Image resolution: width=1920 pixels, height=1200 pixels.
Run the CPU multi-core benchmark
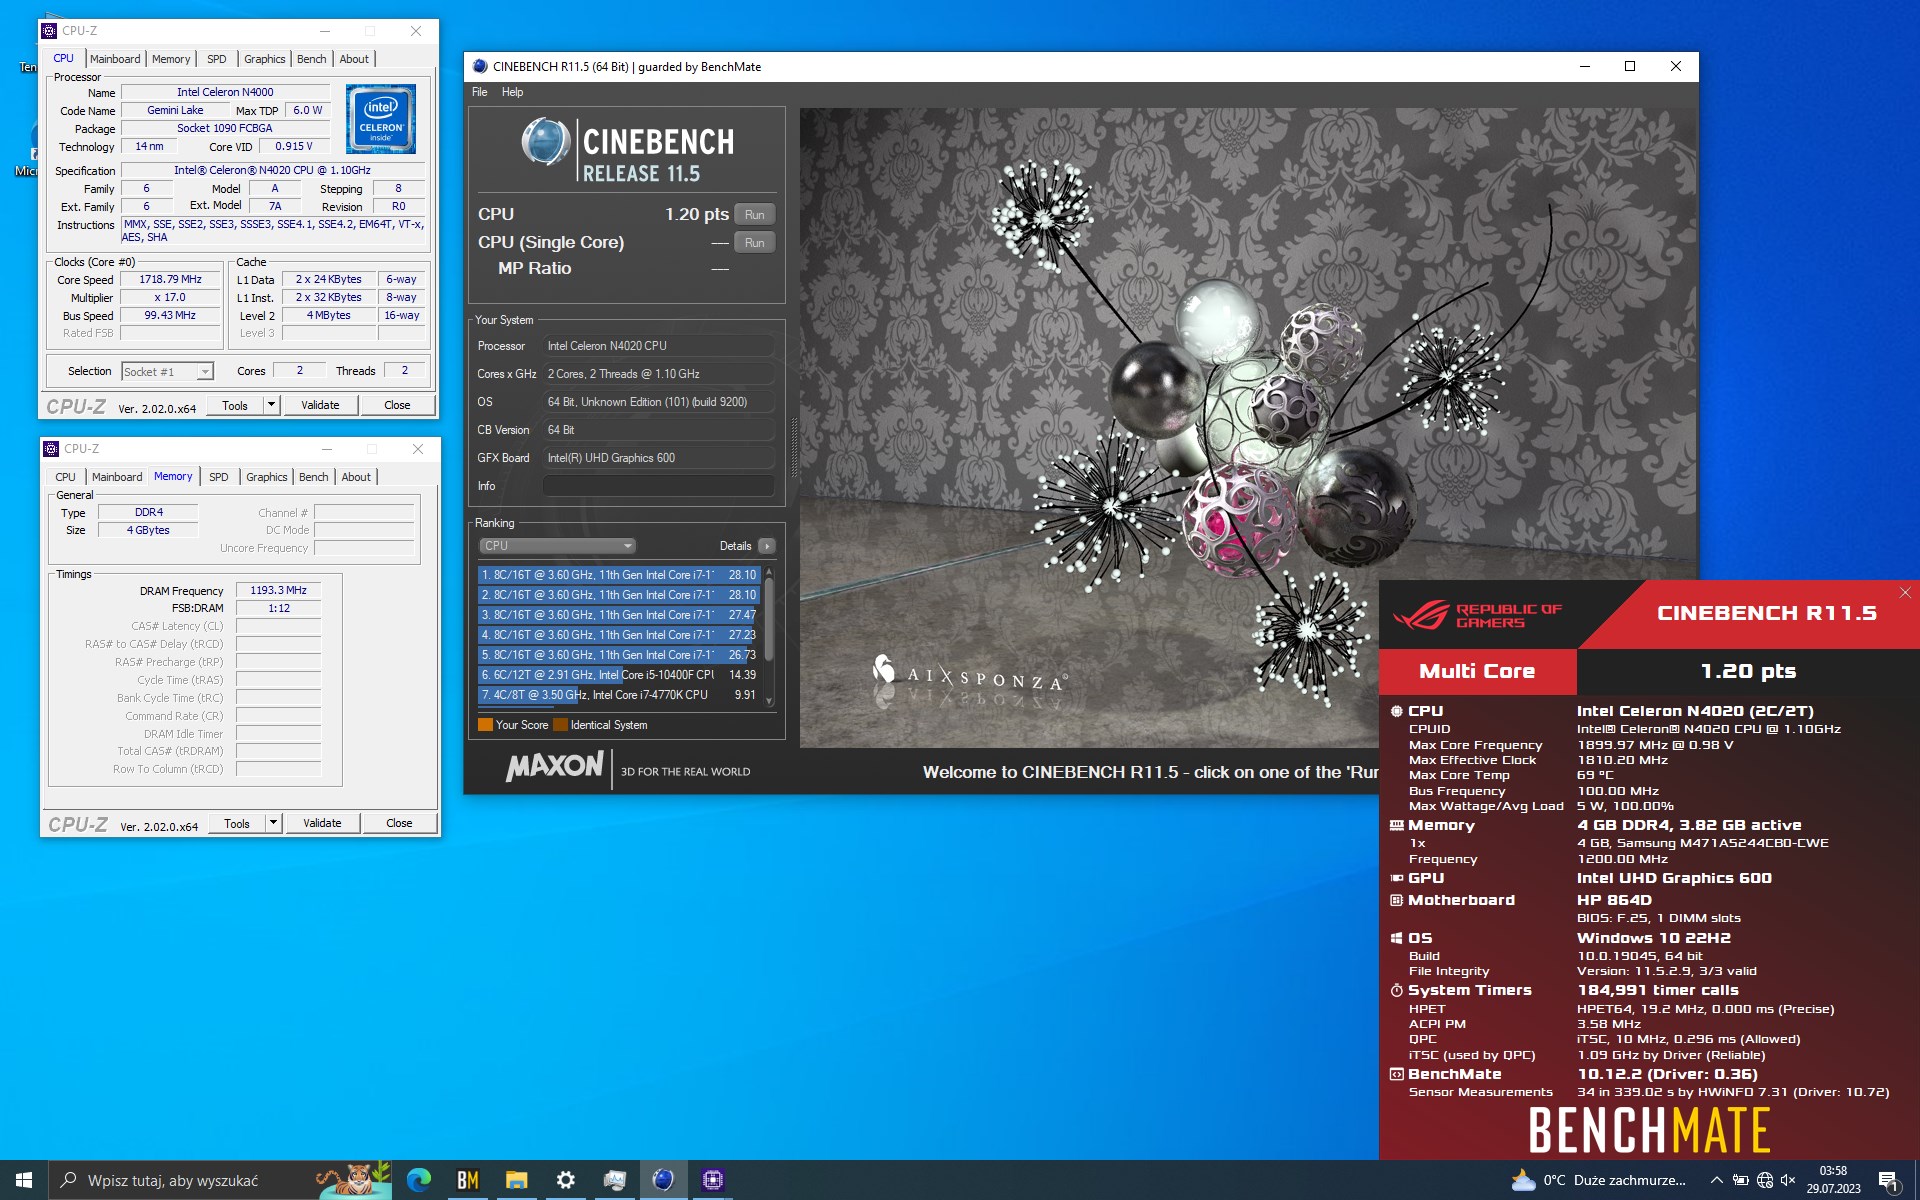point(755,215)
